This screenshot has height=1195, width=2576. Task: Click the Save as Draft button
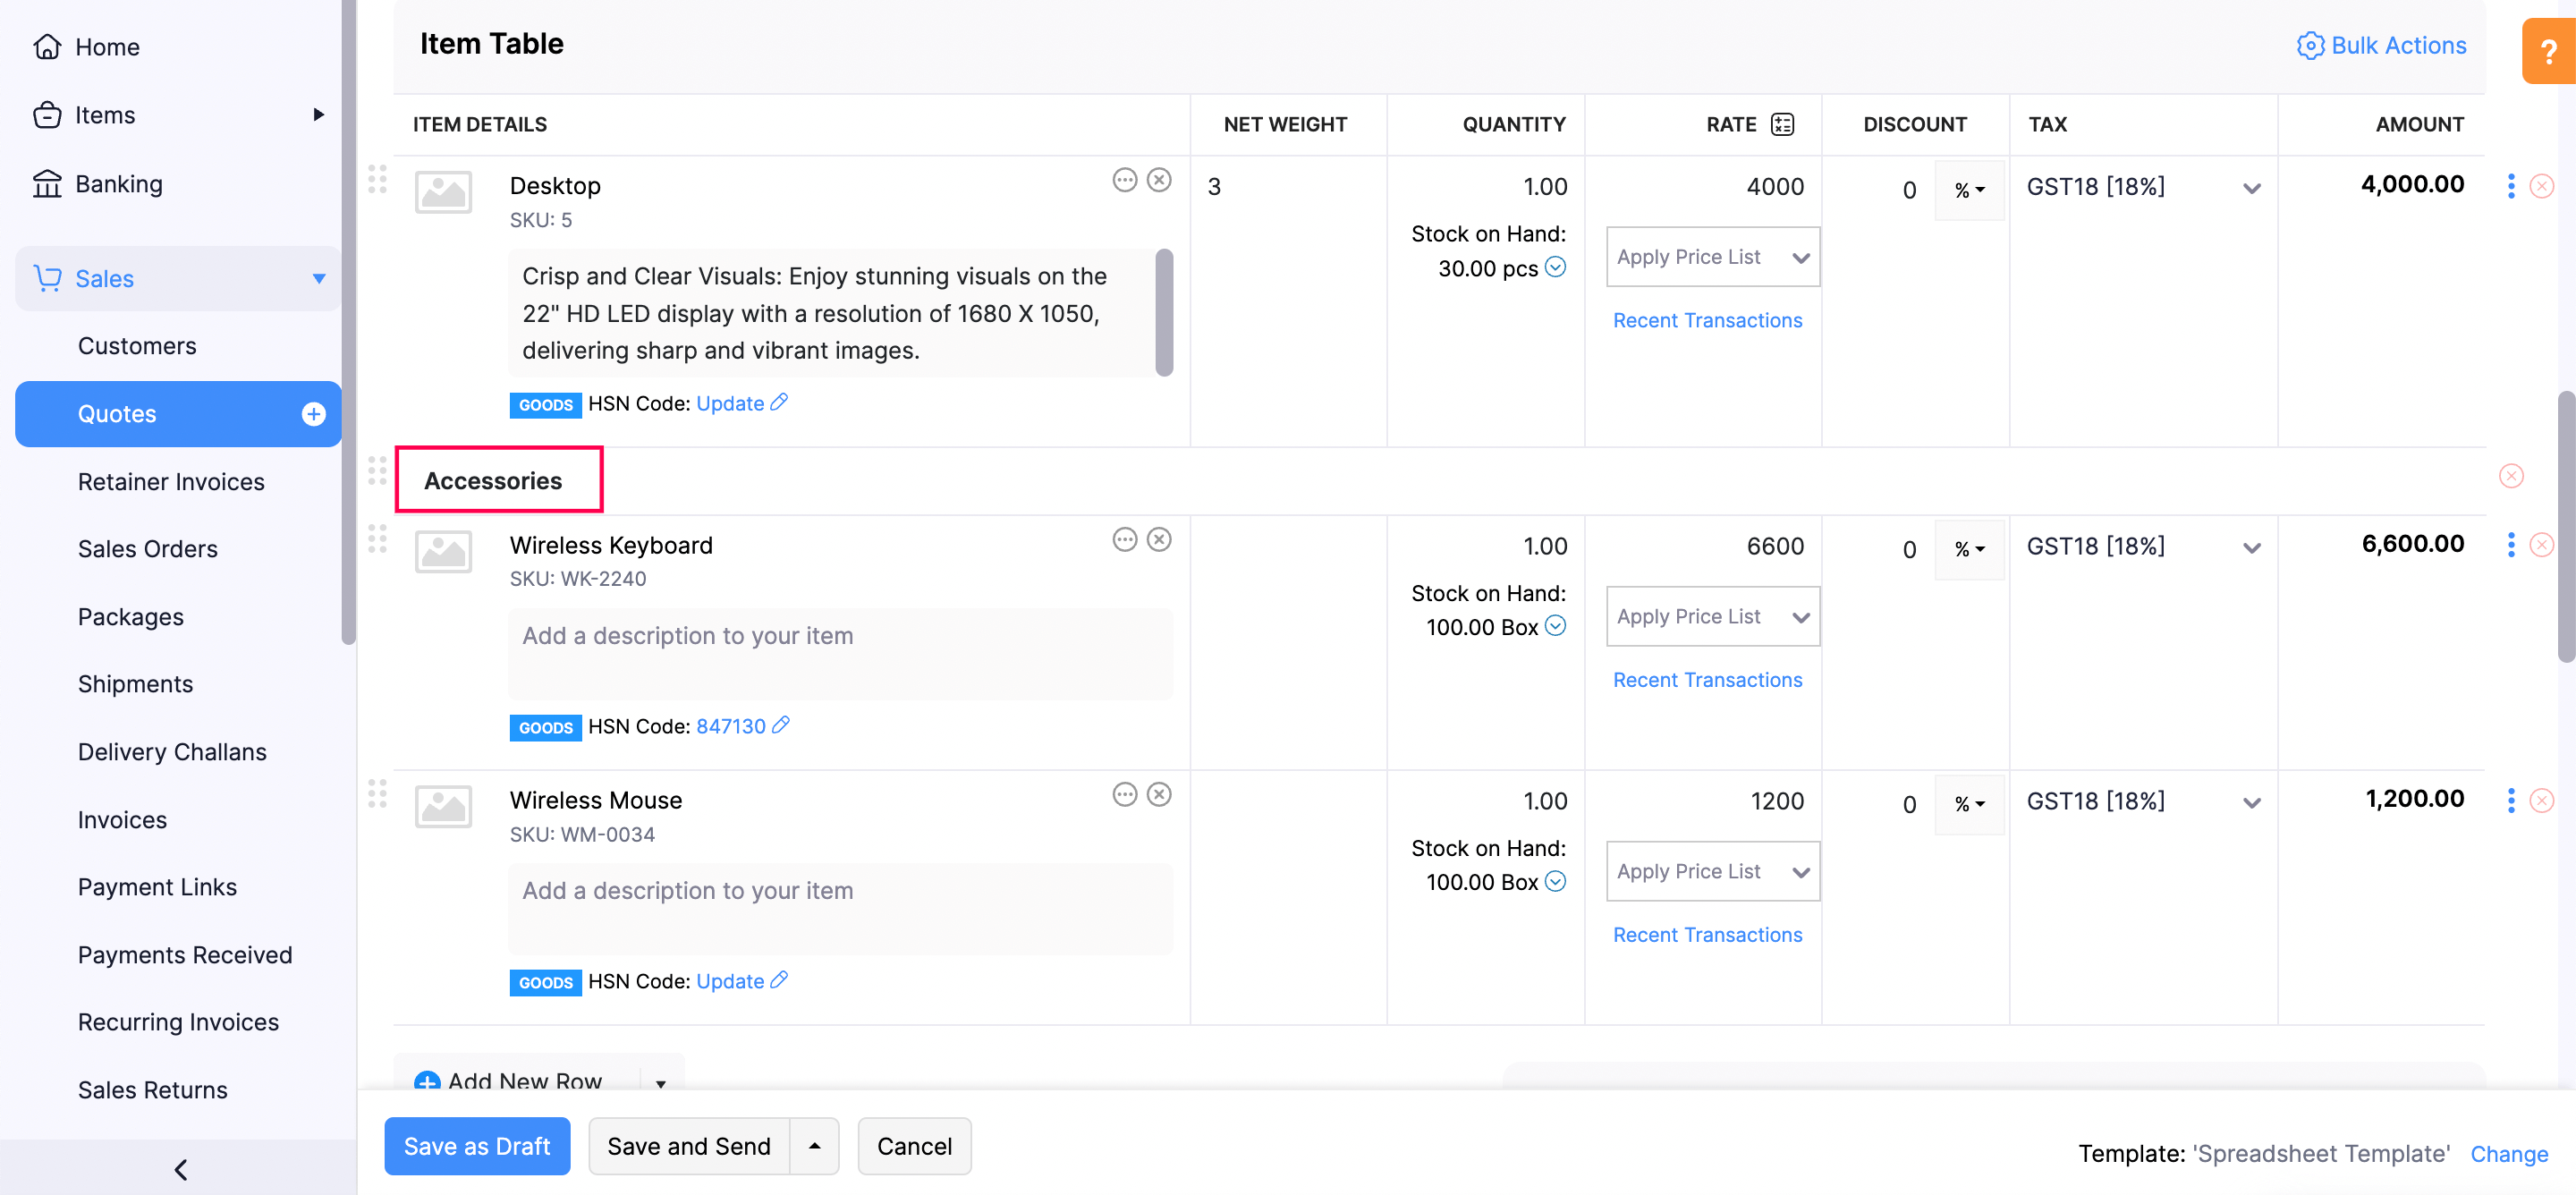click(477, 1146)
